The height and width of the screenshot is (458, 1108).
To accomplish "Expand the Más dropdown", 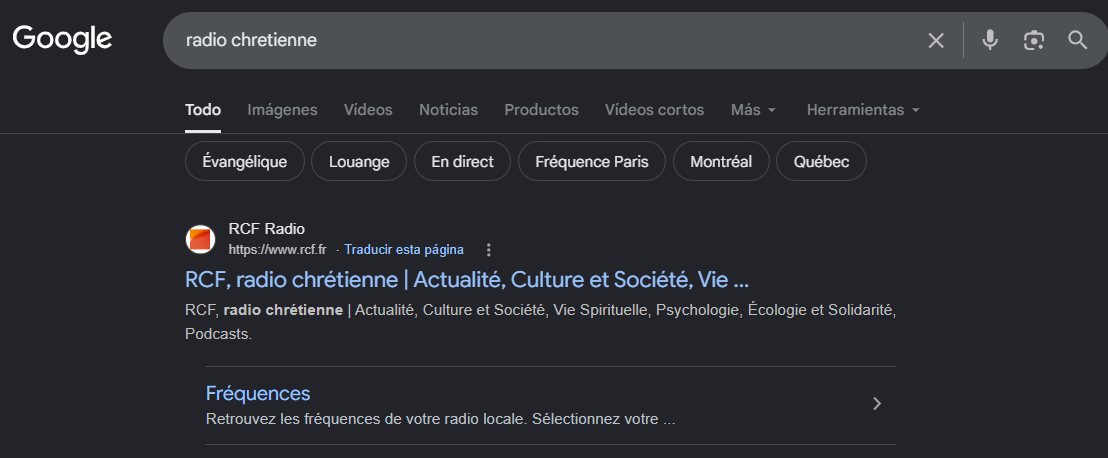I will 753,110.
